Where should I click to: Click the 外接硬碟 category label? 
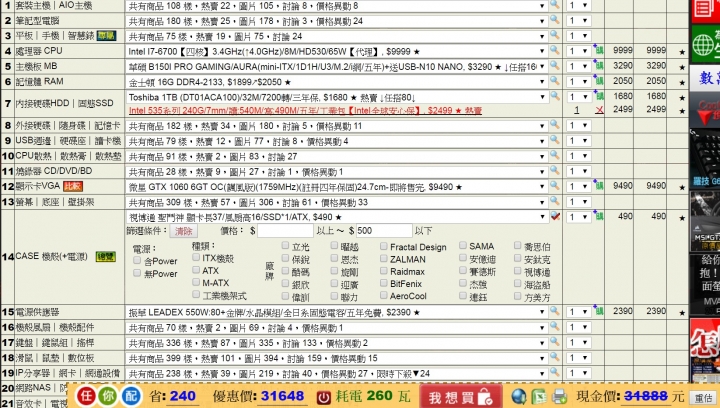[x=34, y=126]
